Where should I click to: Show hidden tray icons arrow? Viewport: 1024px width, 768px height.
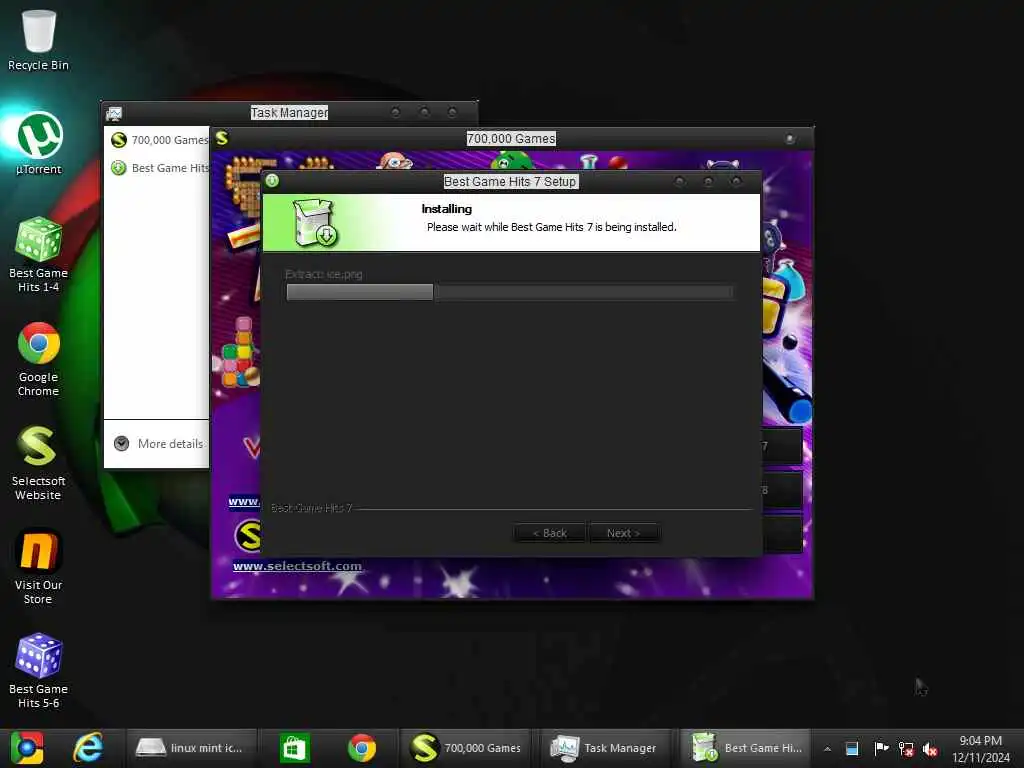(x=827, y=749)
